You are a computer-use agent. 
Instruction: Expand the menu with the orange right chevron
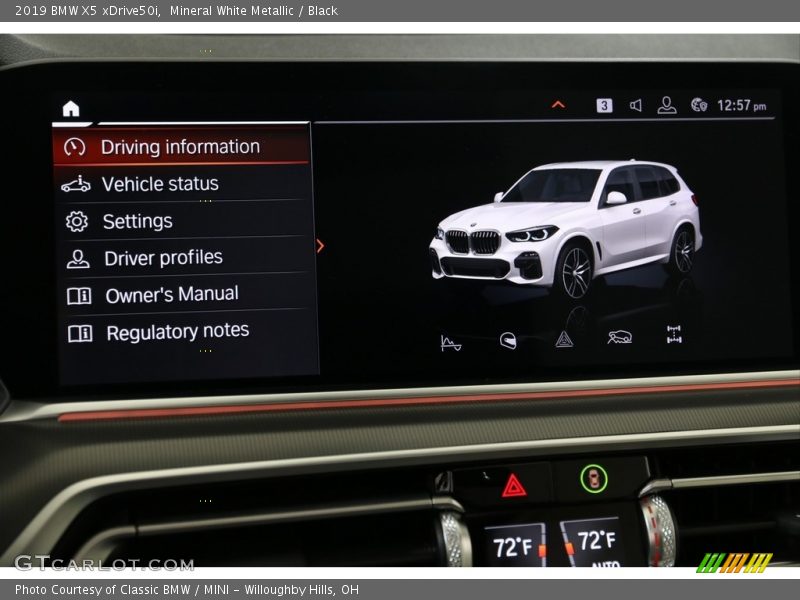[x=320, y=246]
